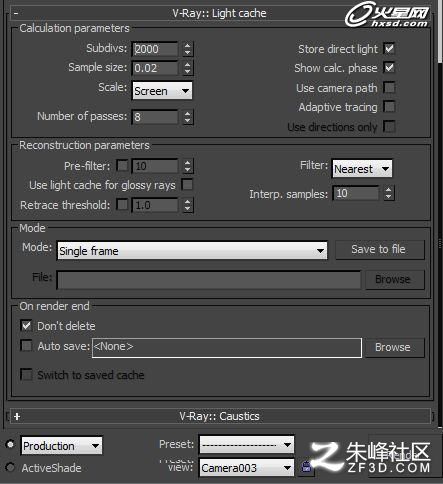Open the Scale dropdown showing Screen
The image size is (443, 484).
(162, 91)
